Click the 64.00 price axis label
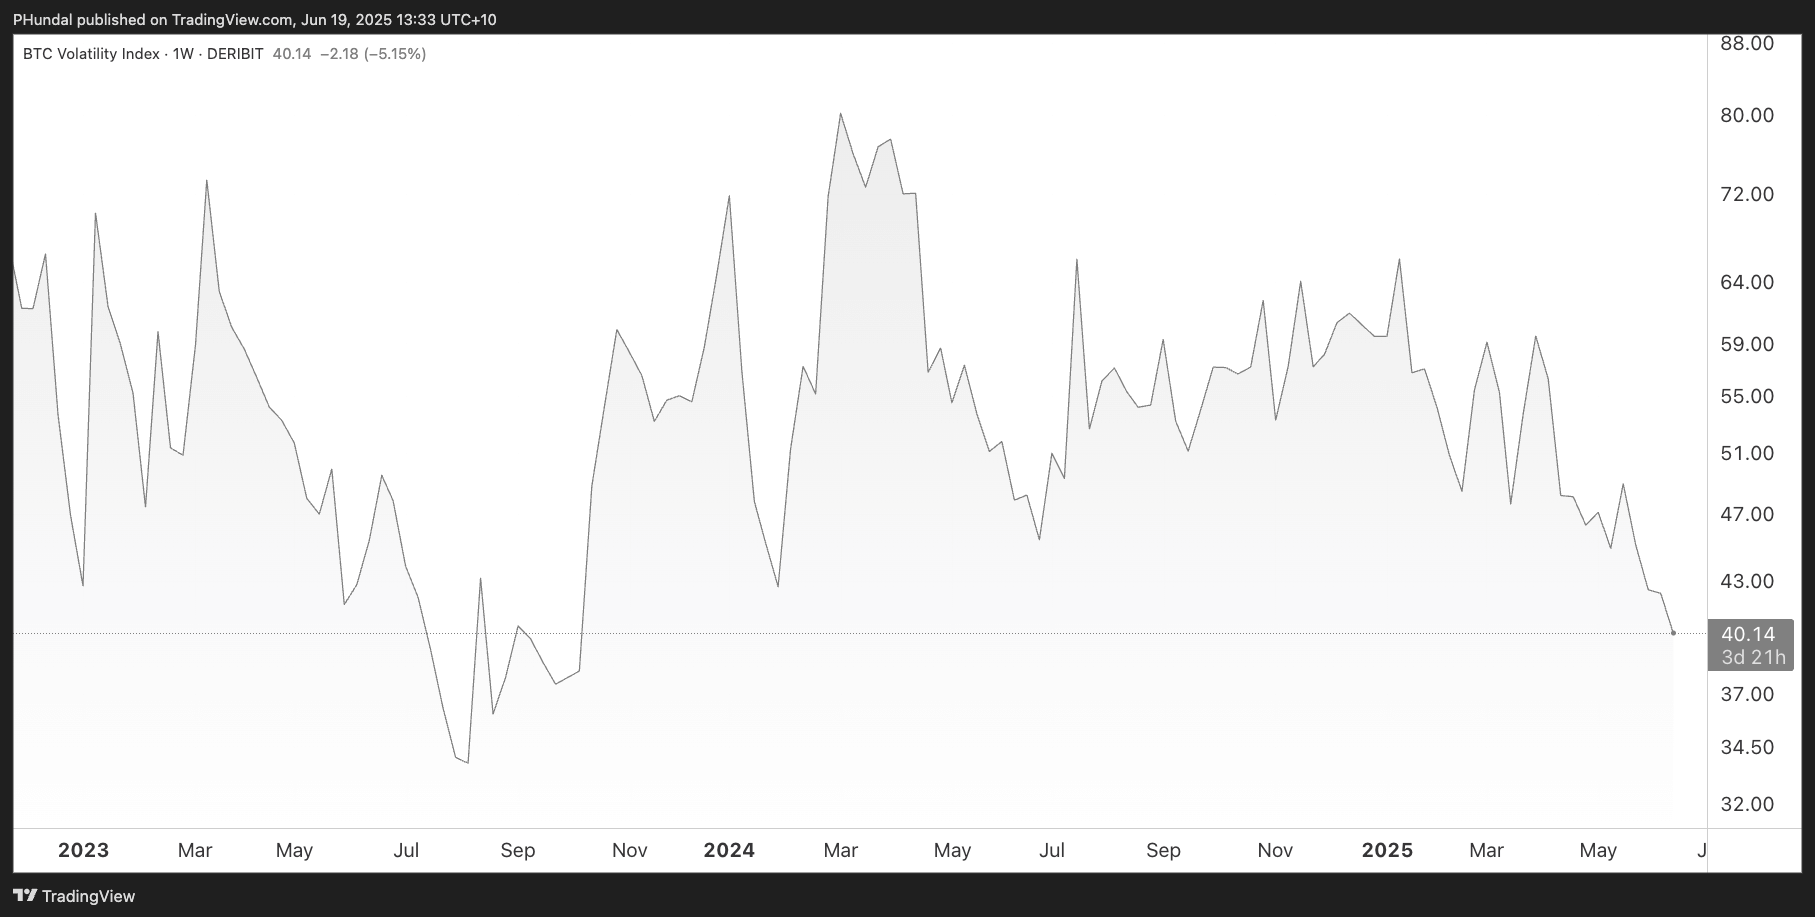 (x=1747, y=282)
